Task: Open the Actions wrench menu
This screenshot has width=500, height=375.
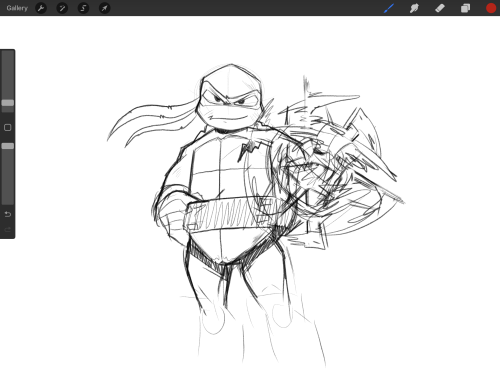Action: coord(41,8)
